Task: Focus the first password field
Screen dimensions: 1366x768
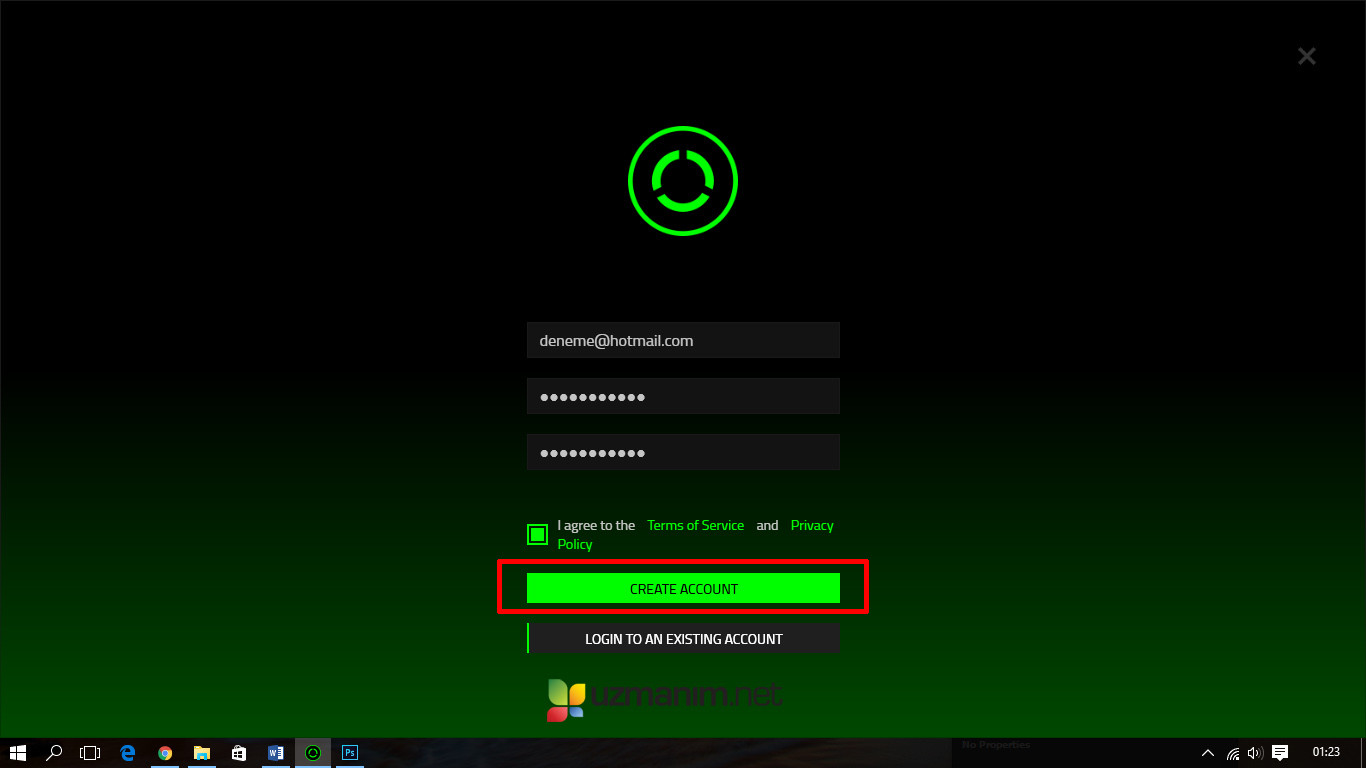Action: tap(683, 396)
